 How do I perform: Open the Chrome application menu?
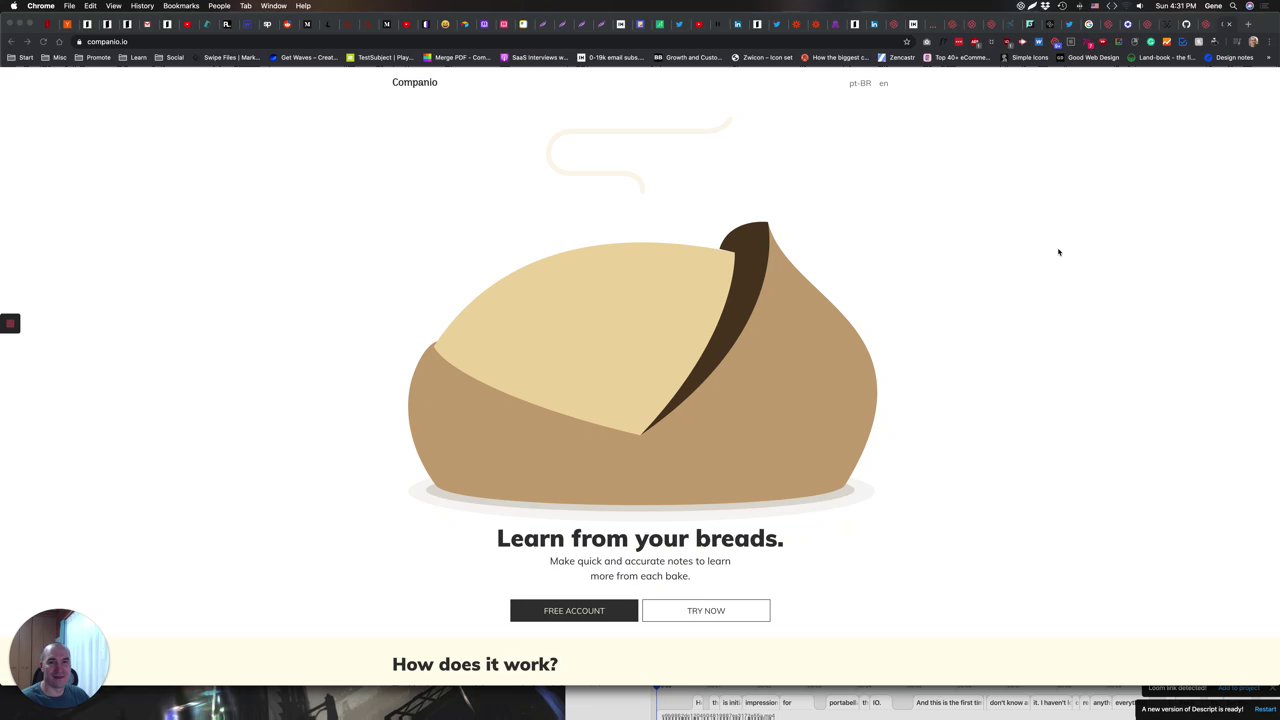pos(41,6)
